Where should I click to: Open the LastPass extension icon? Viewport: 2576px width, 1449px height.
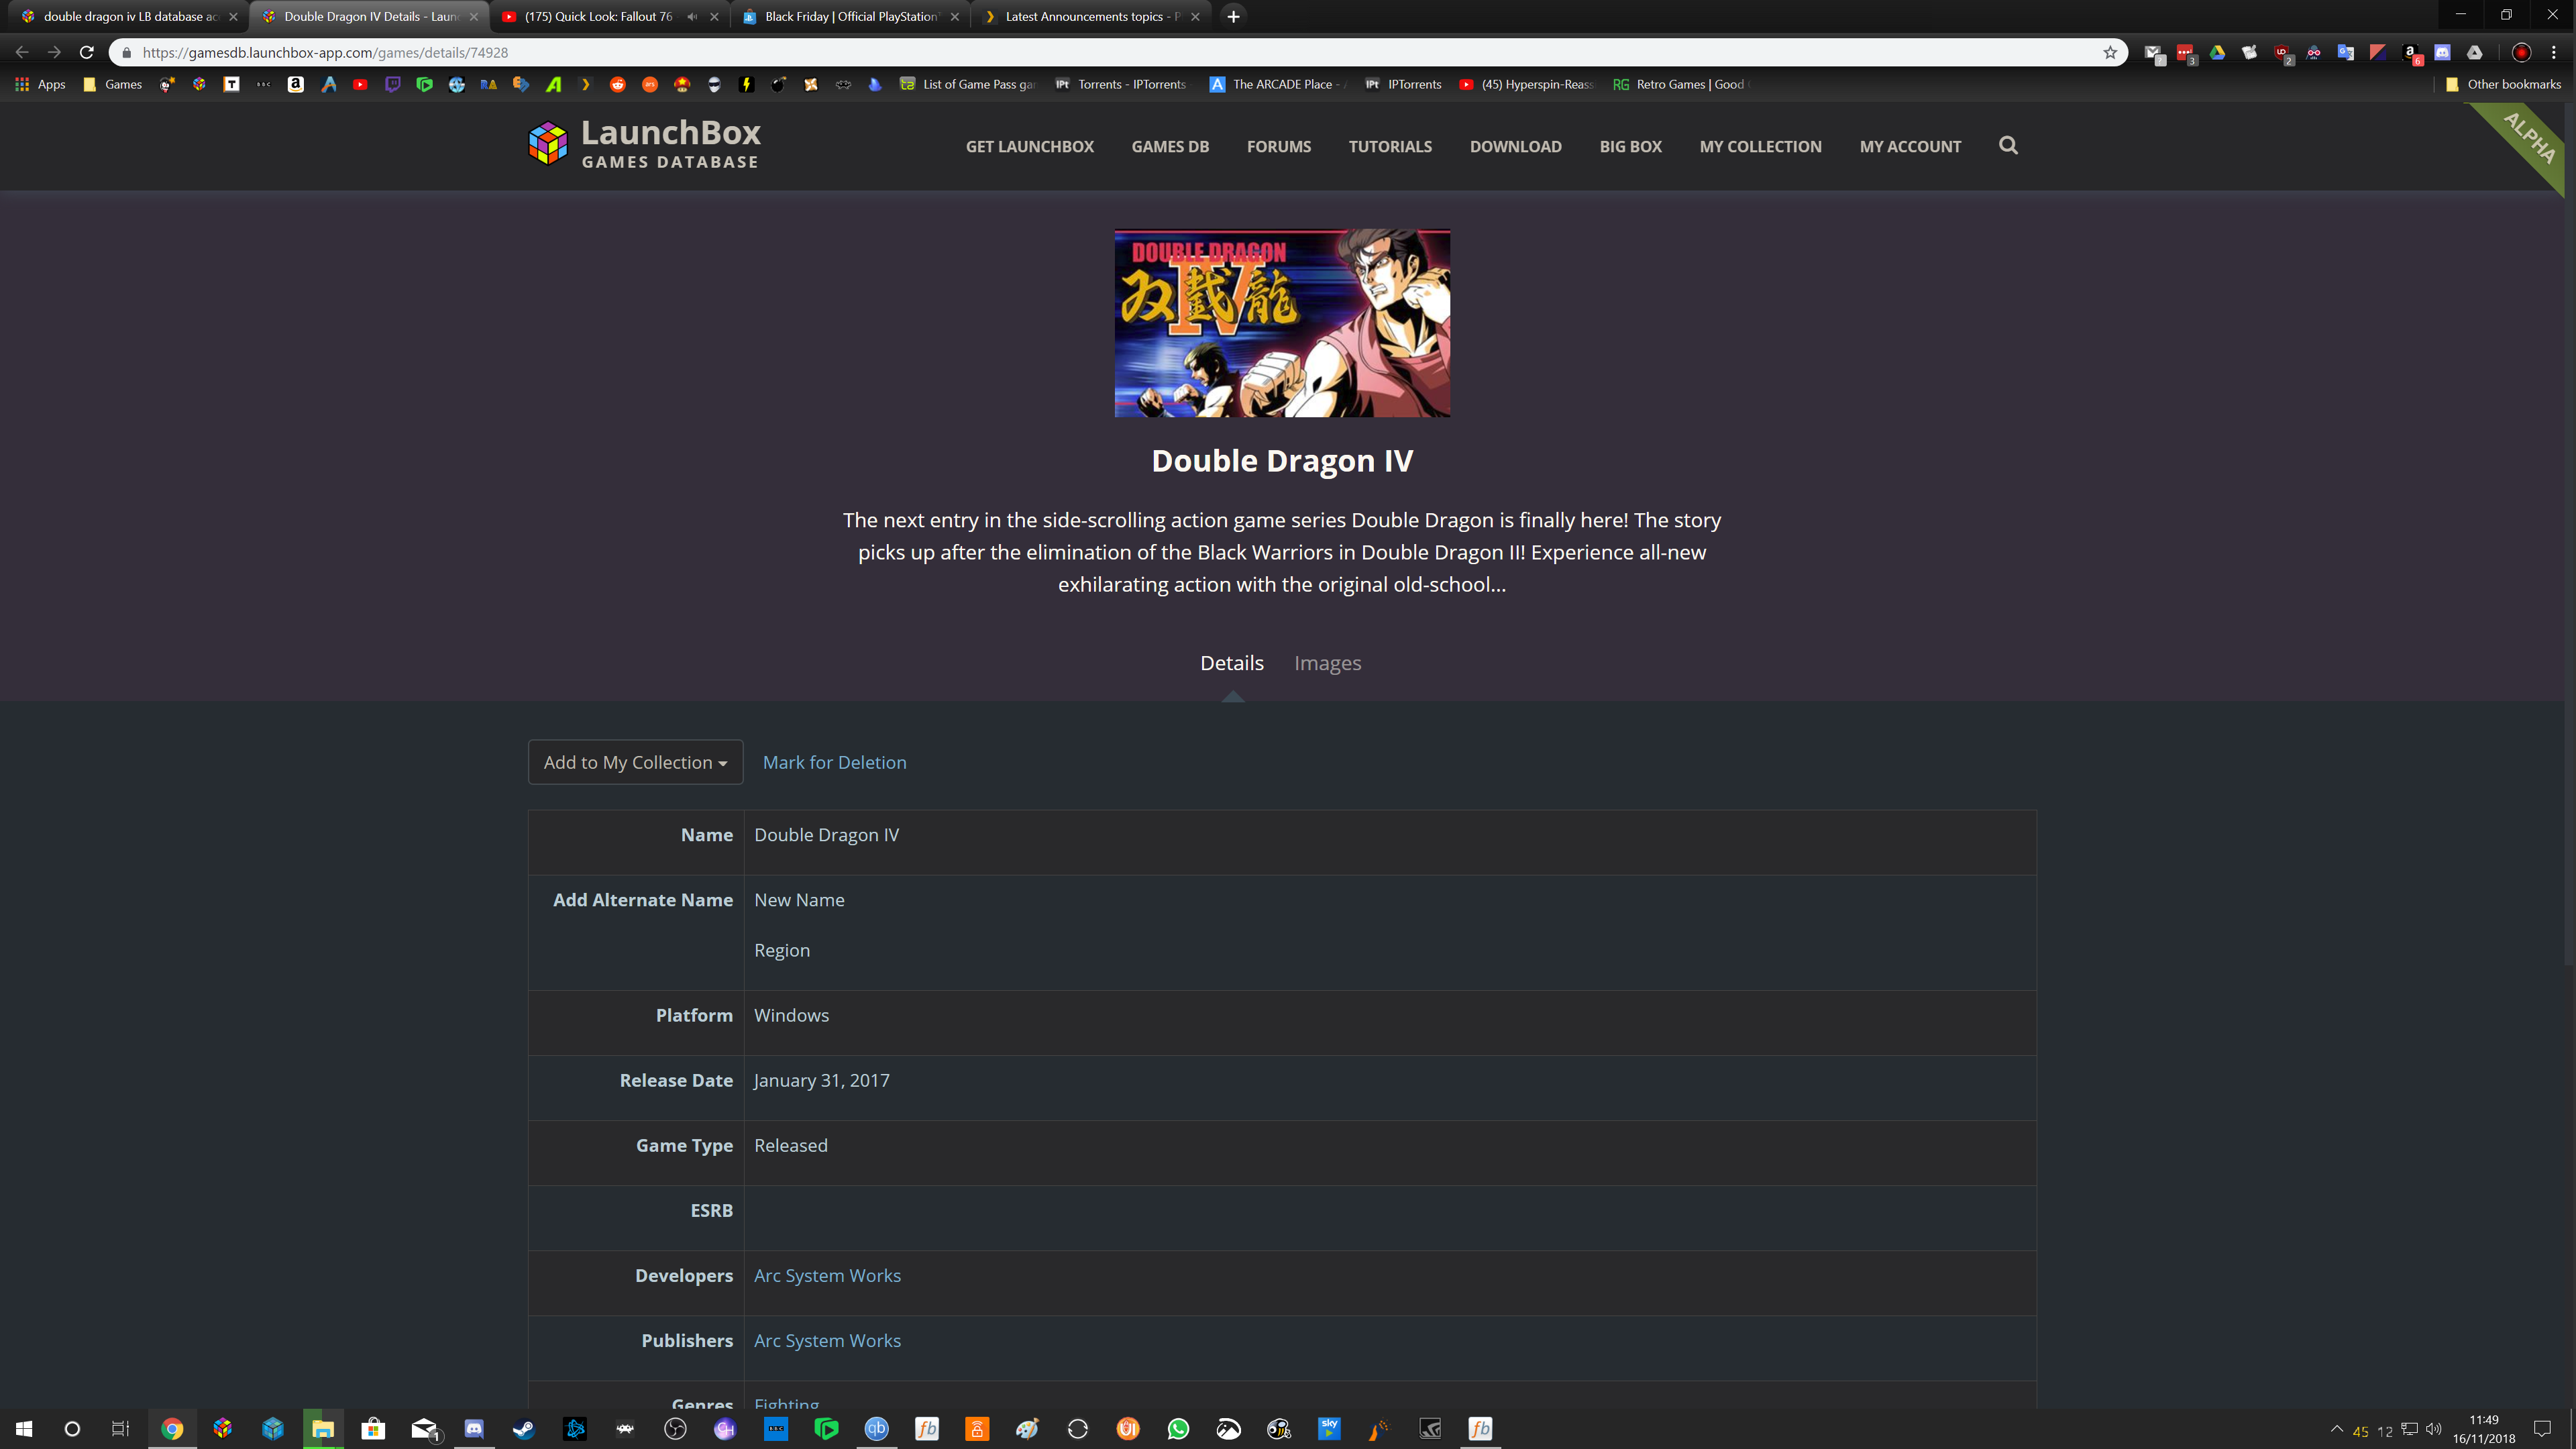click(x=2186, y=53)
